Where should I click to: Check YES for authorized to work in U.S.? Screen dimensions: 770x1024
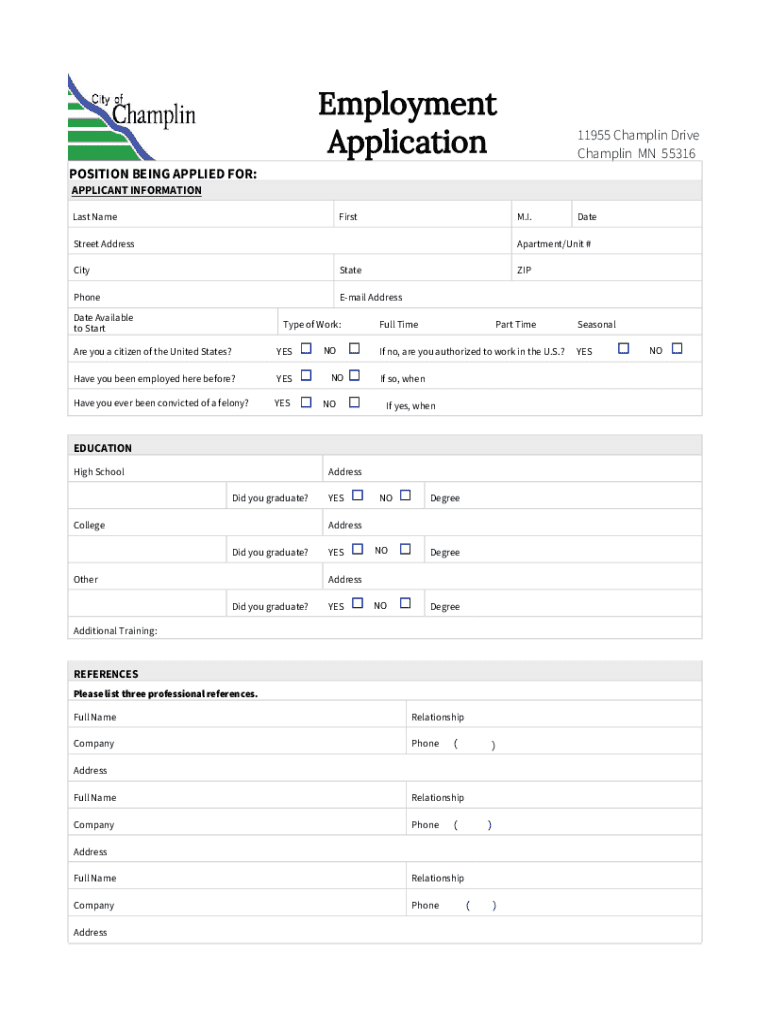click(624, 349)
